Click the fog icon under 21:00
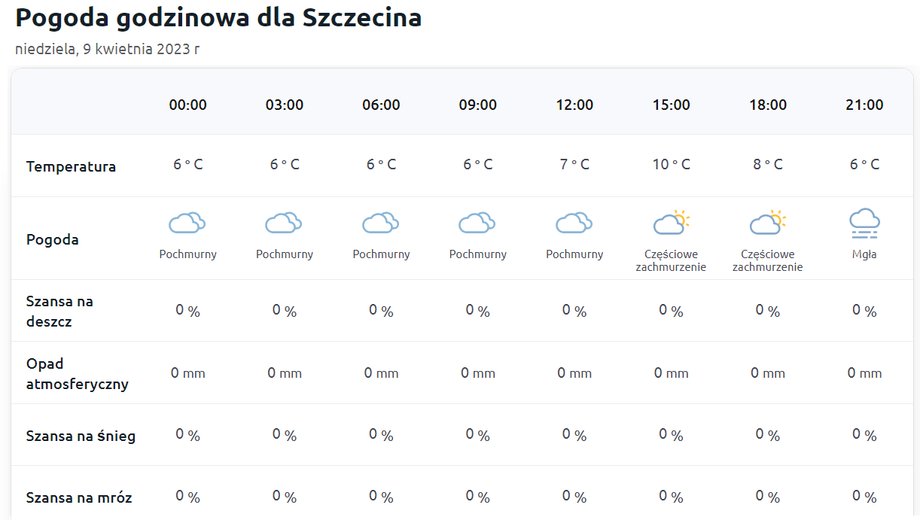Screen dimensions: 920x520 click(864, 224)
